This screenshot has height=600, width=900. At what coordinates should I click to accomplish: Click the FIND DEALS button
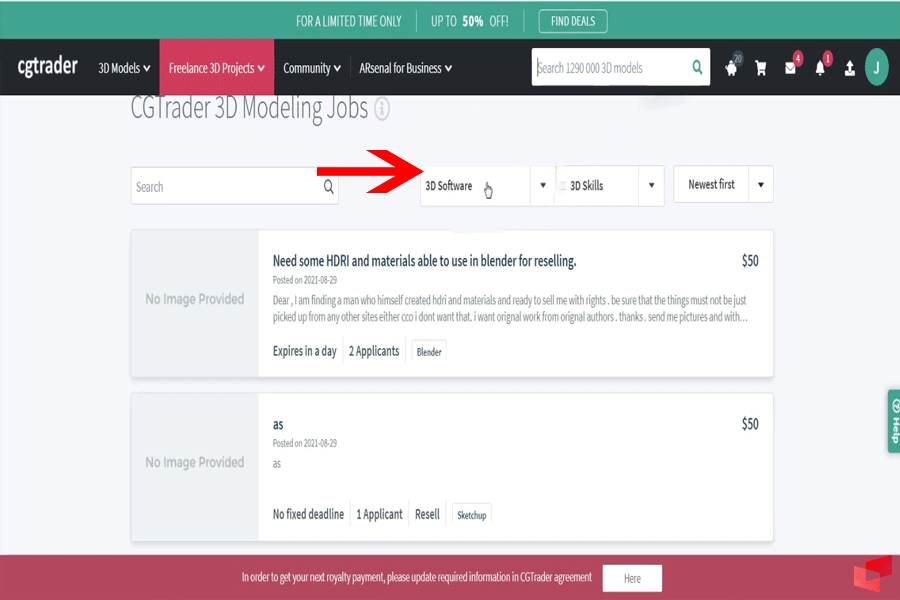pos(572,21)
